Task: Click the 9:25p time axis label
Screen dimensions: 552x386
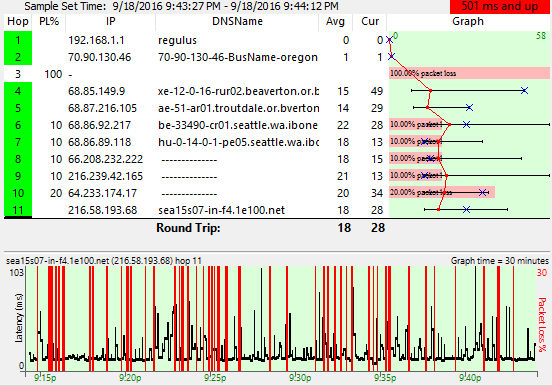Action: coord(215,378)
